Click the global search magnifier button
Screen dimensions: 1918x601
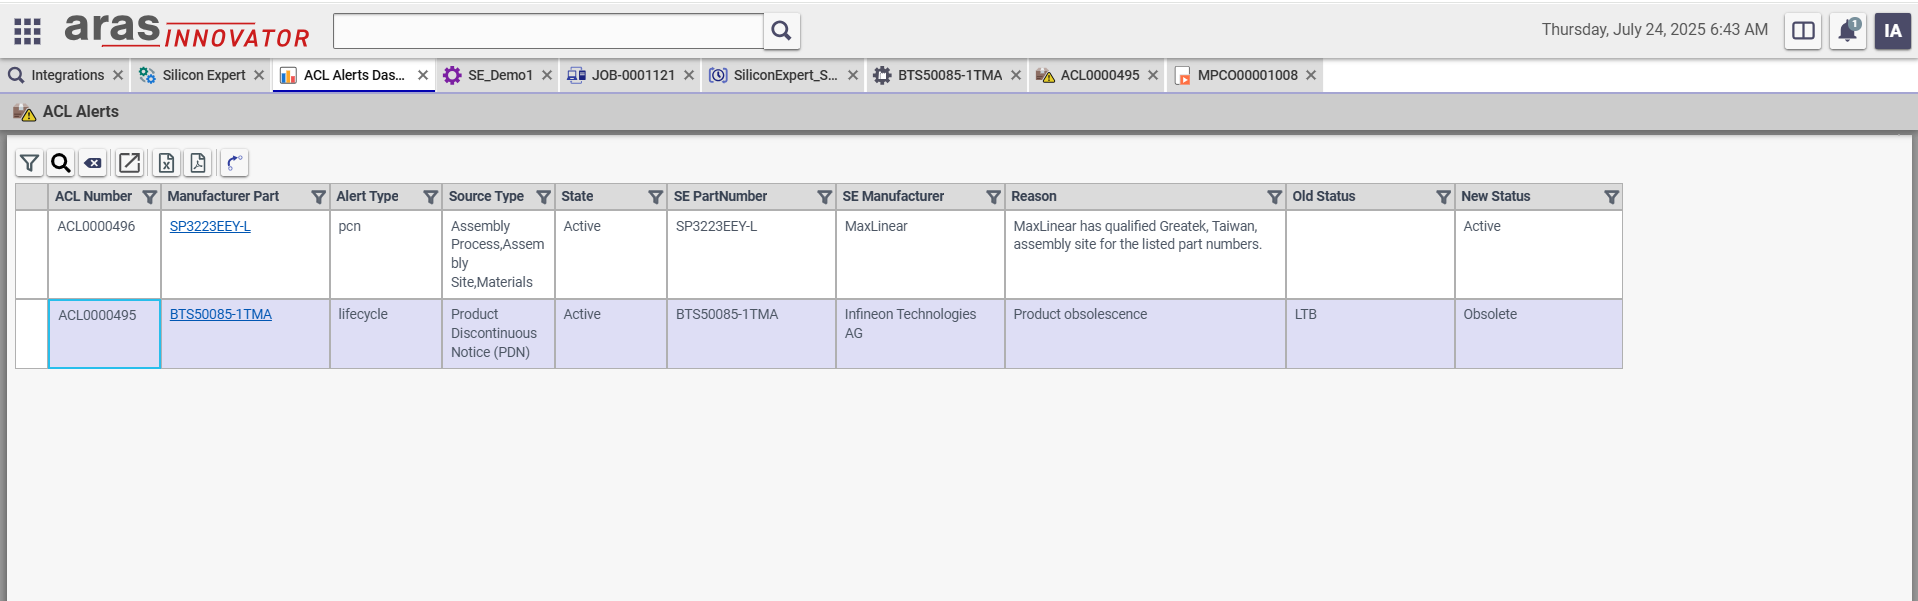781,31
